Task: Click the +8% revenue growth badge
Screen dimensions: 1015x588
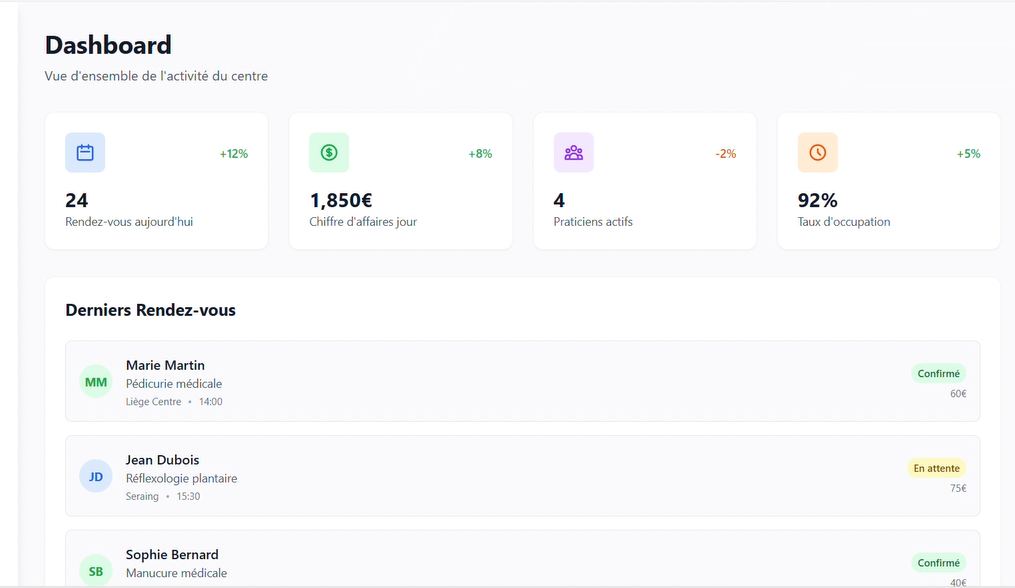Action: (x=478, y=153)
